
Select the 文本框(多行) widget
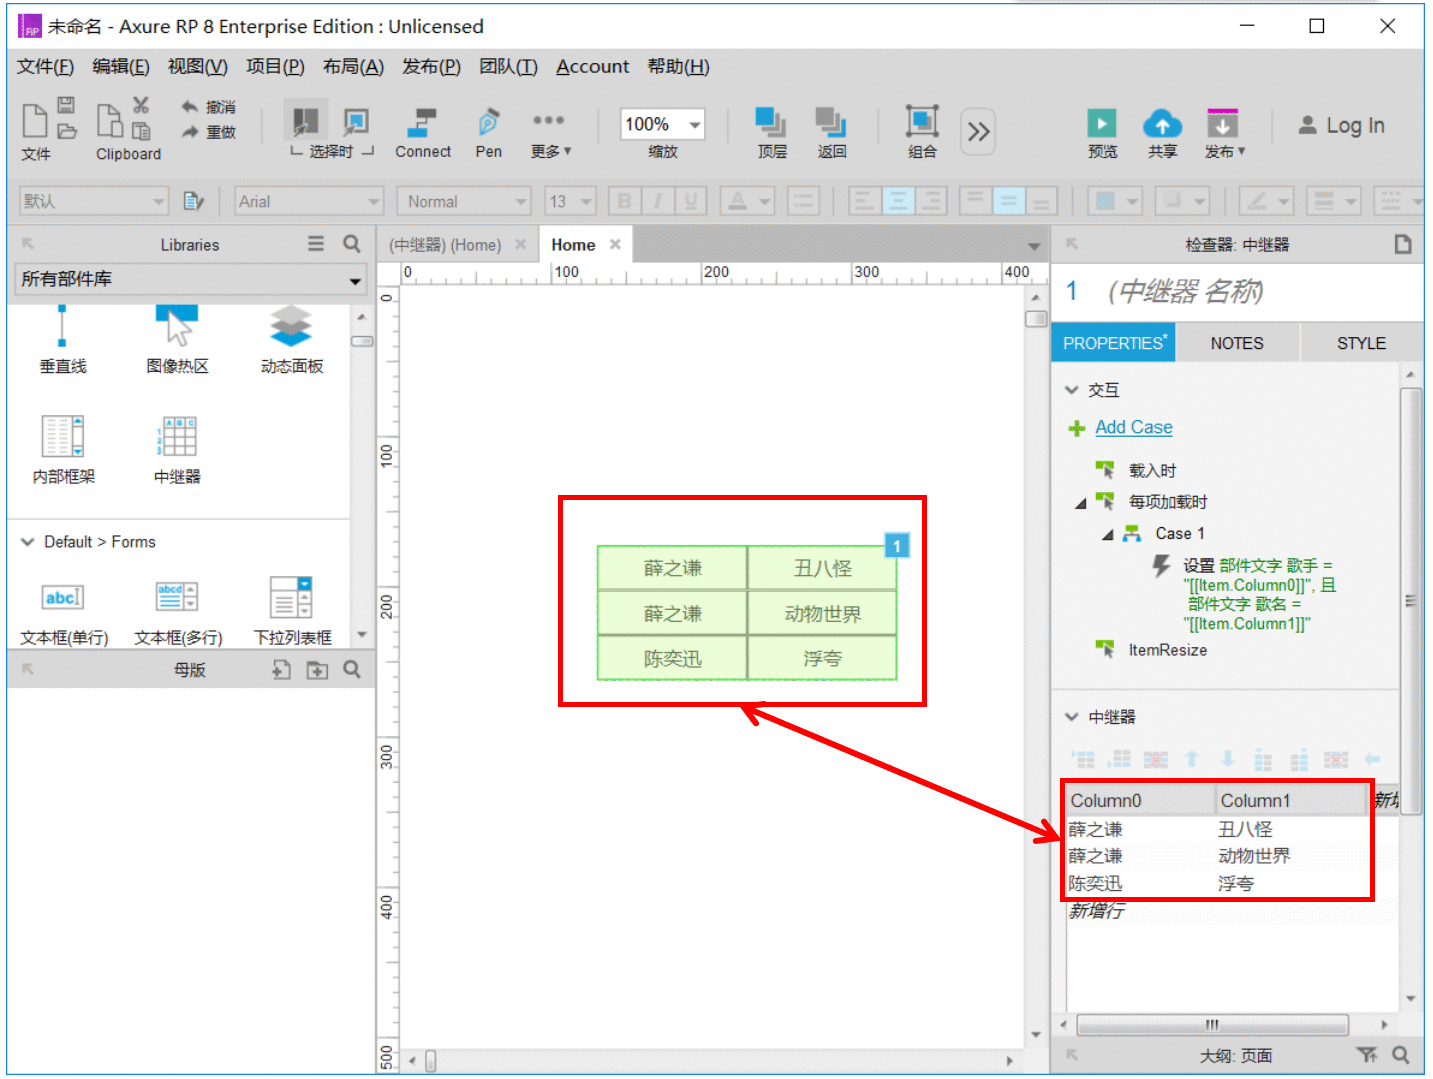click(x=177, y=612)
